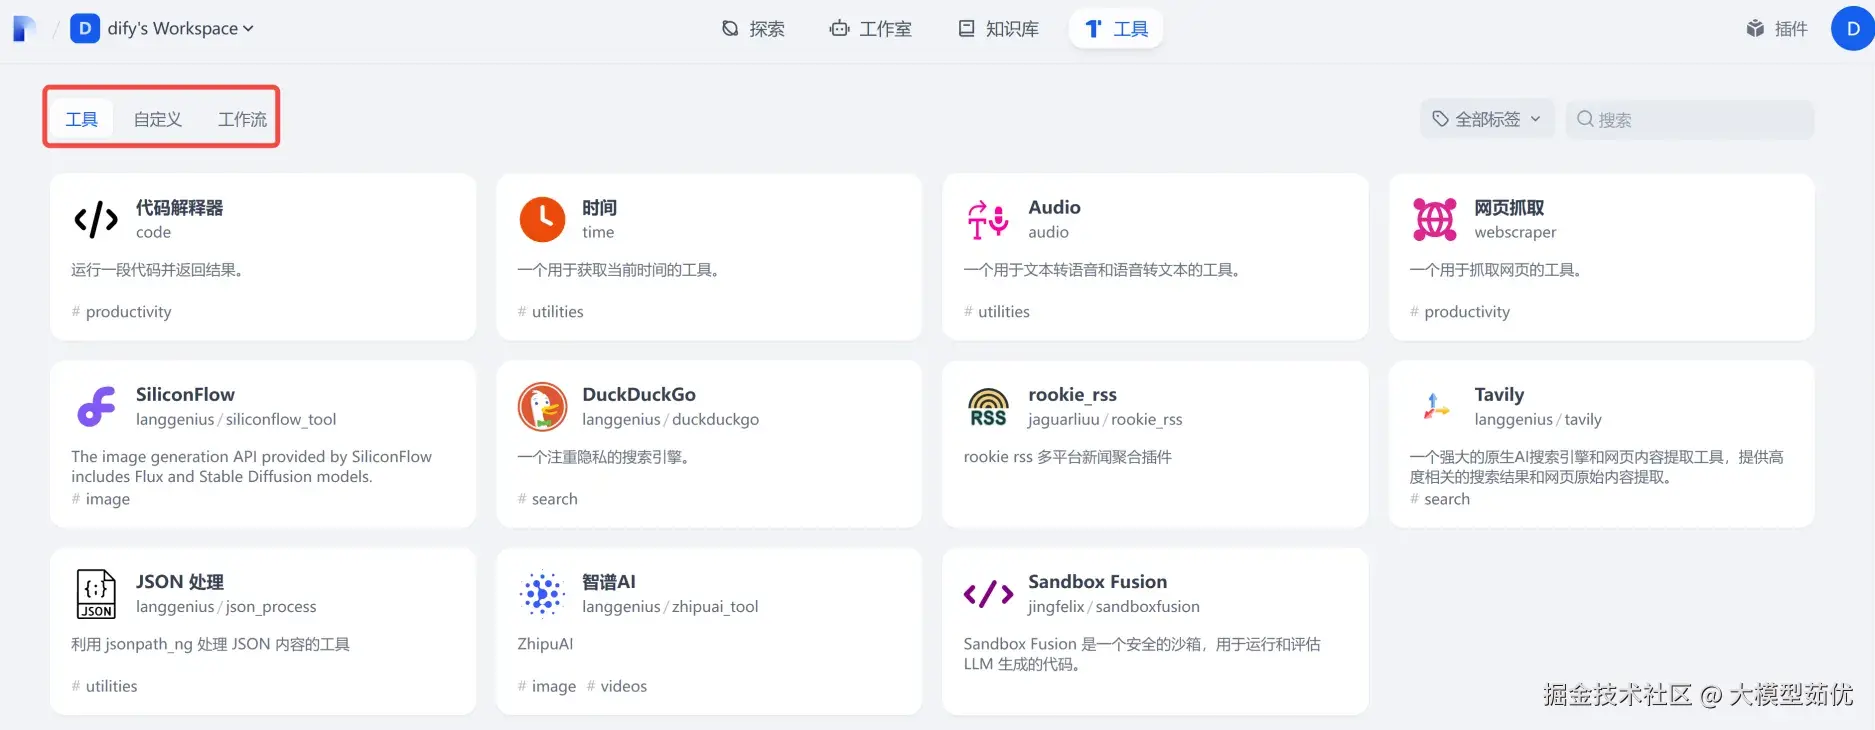
Task: Click the langgenius / siliconflow_tool subtitle
Action: 236,420
